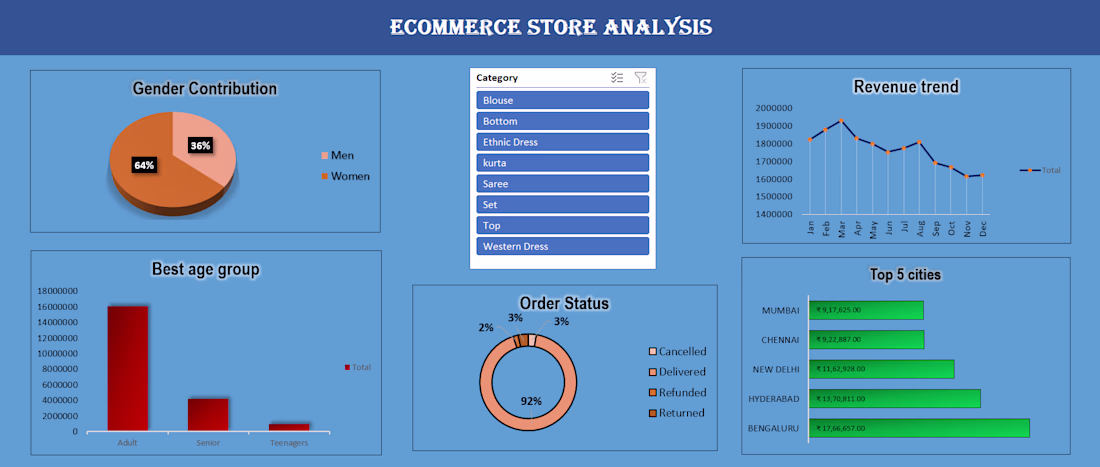Select Western Dress category
This screenshot has width=1100, height=467.
tap(563, 246)
